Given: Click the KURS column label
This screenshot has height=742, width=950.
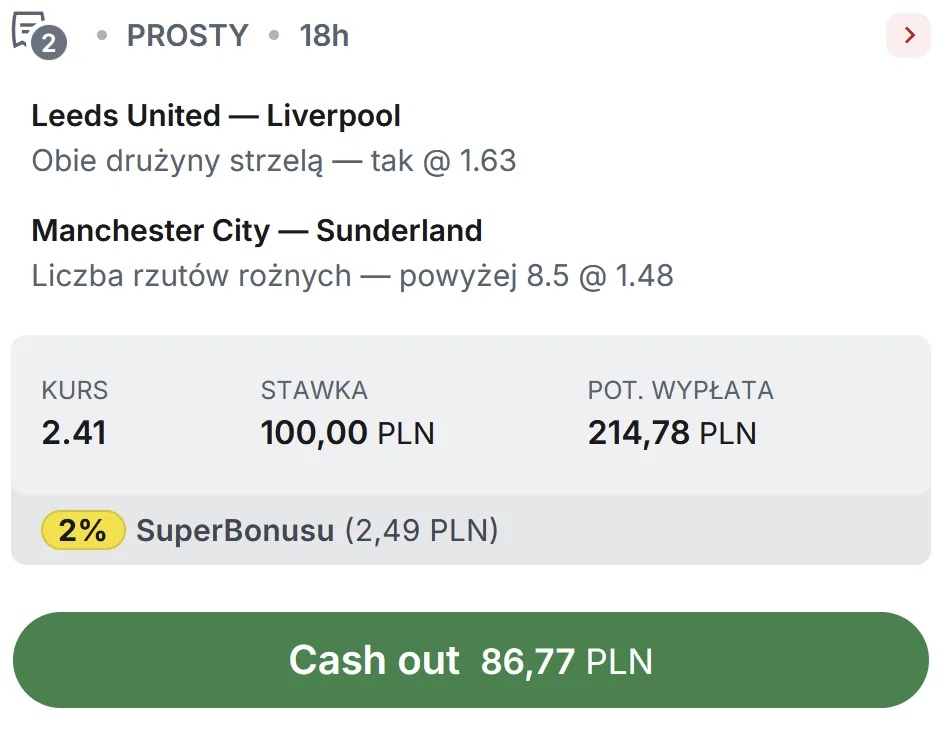Looking at the screenshot, I should 75,390.
